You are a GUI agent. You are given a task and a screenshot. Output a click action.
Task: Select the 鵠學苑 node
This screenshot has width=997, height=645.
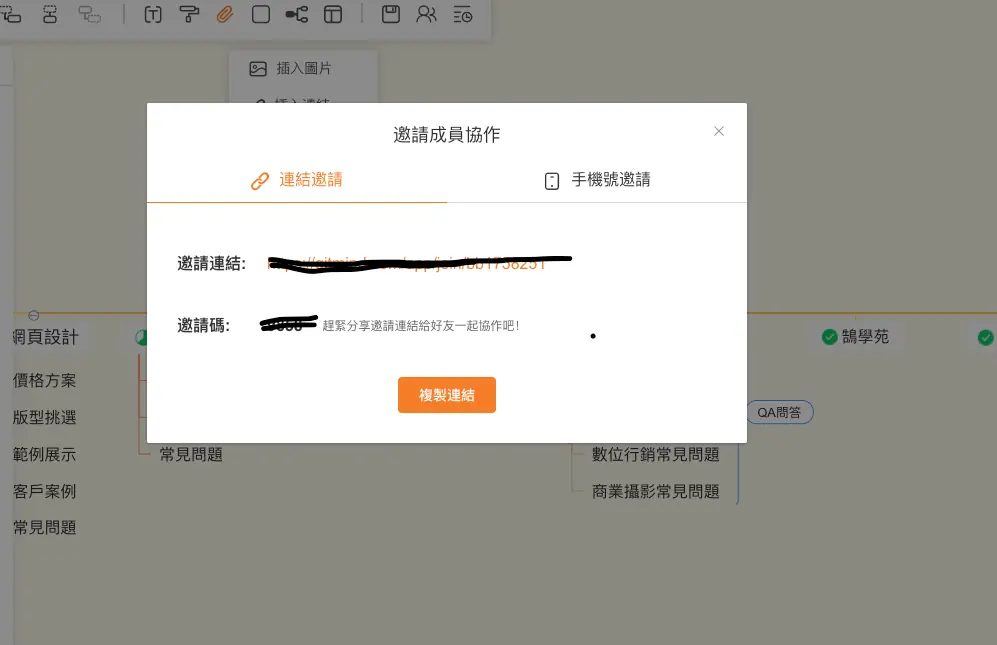tap(865, 336)
